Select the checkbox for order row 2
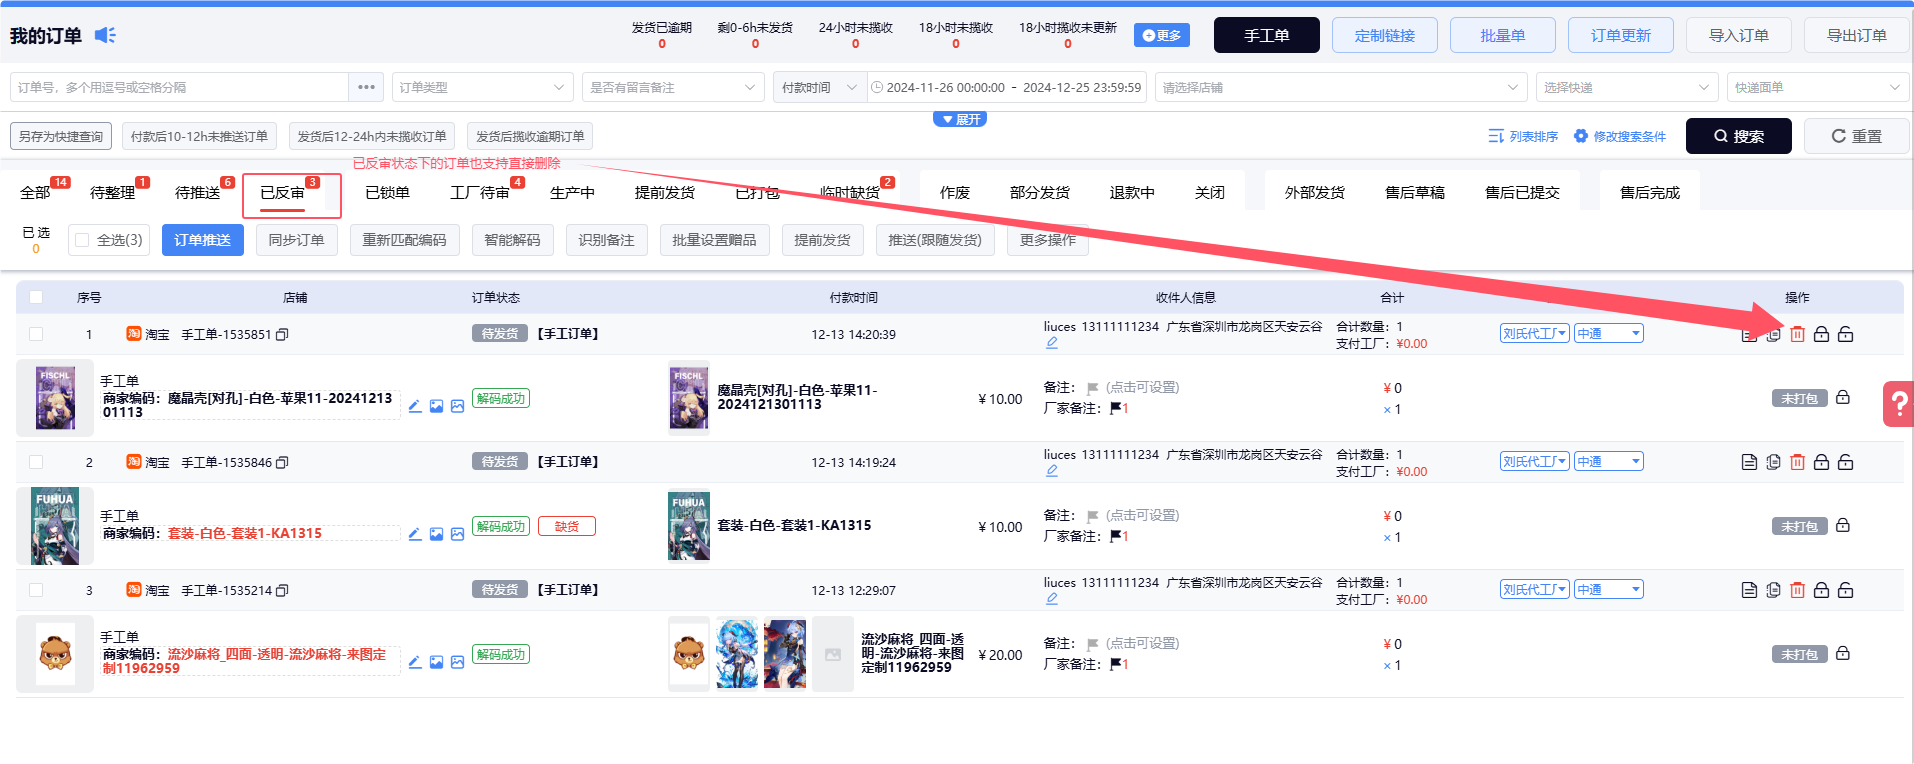Screen dimensions: 1914x764 (x=36, y=462)
